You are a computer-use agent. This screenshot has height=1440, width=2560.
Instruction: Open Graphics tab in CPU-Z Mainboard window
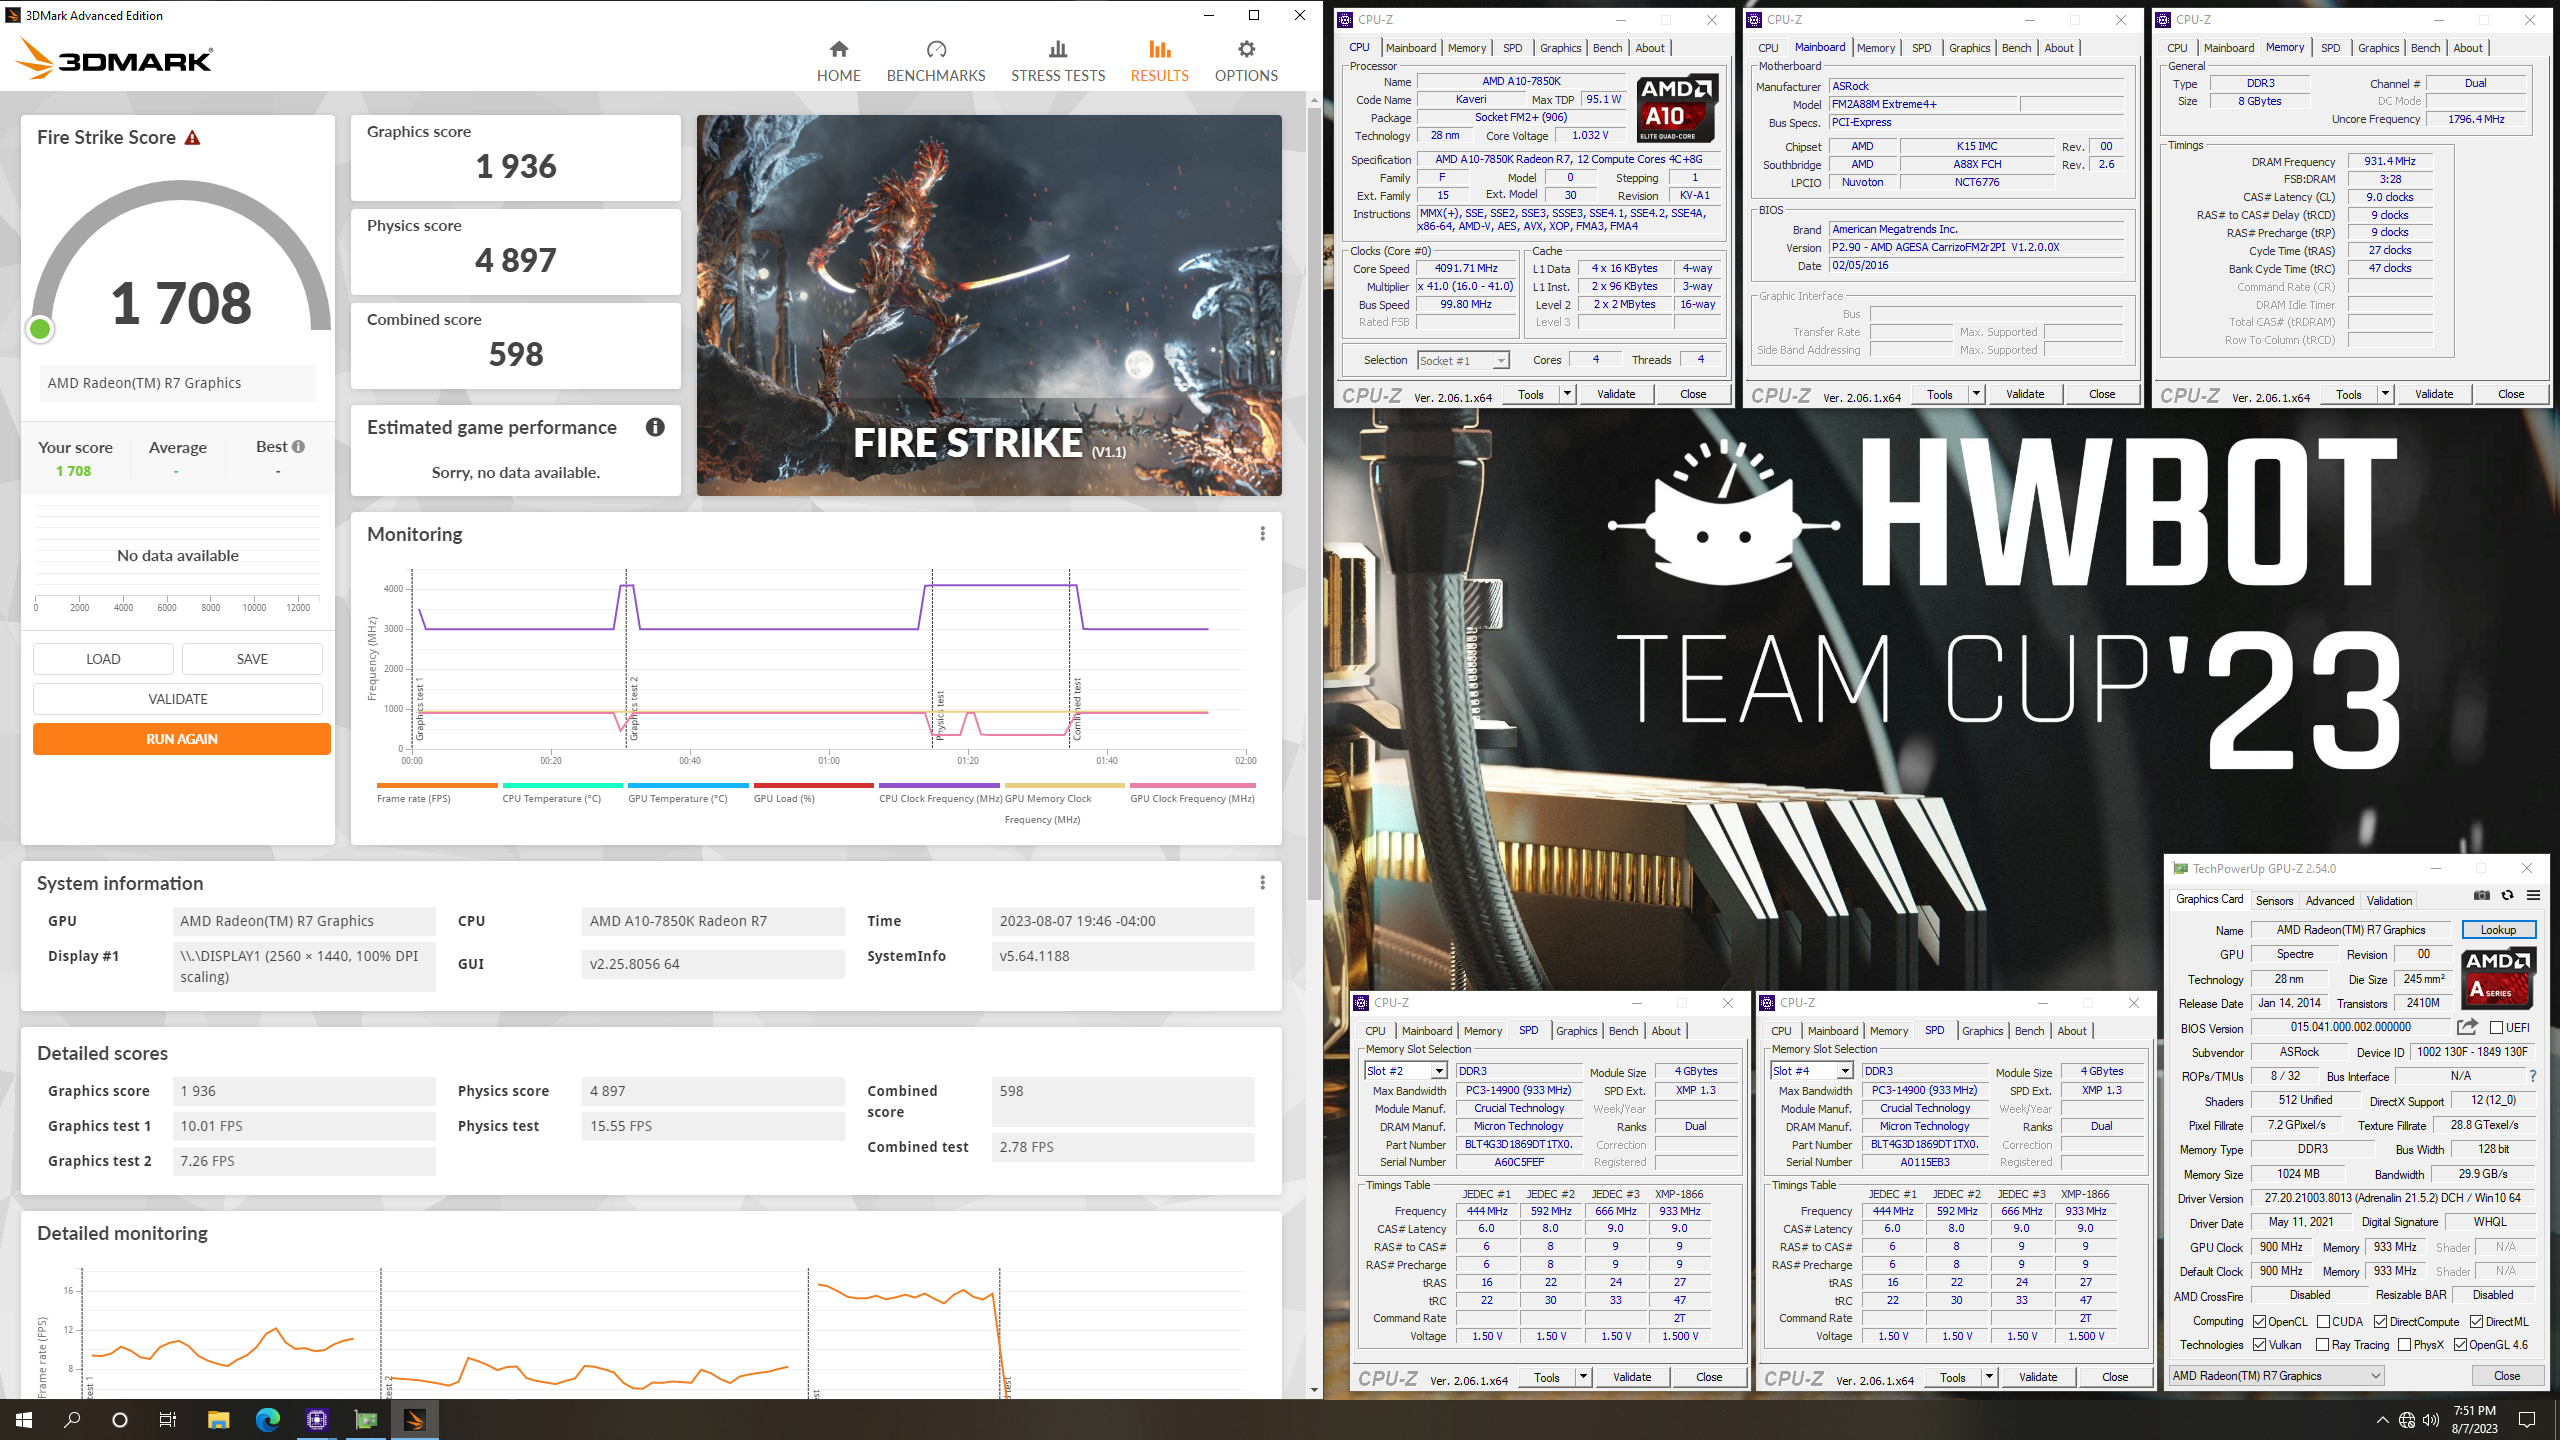tap(1969, 48)
